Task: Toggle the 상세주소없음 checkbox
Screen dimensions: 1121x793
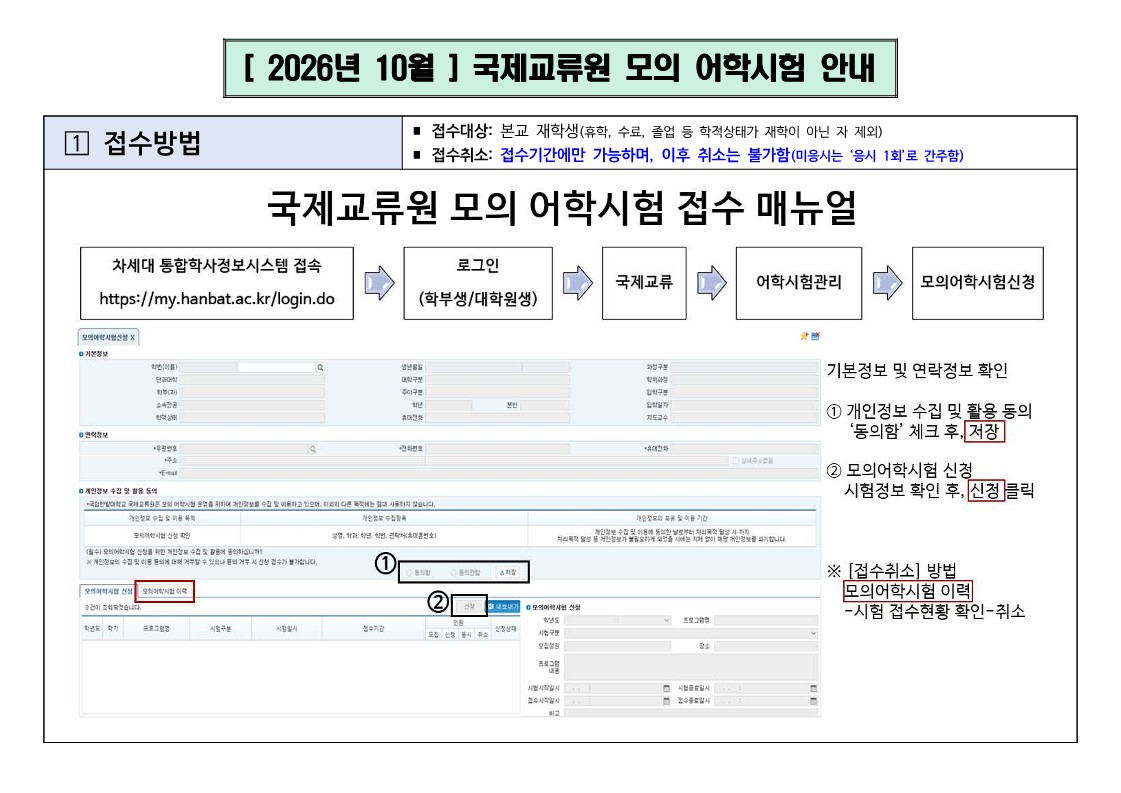Action: pos(735,461)
